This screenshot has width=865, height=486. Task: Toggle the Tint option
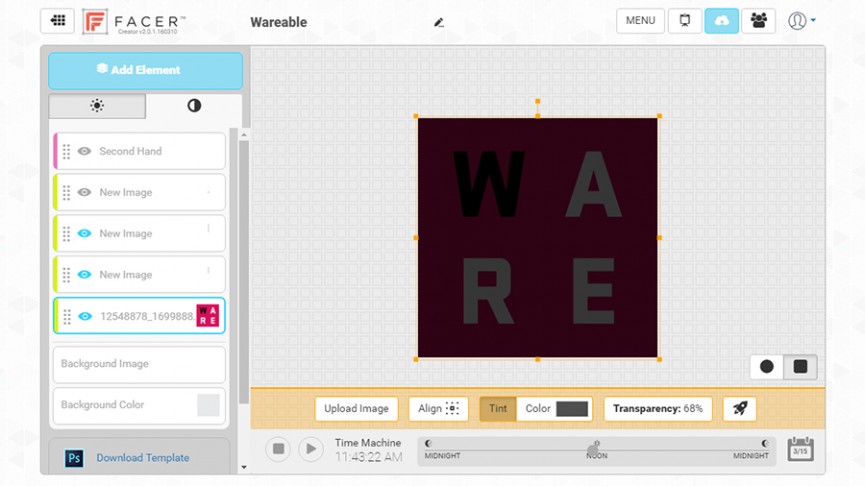(498, 409)
